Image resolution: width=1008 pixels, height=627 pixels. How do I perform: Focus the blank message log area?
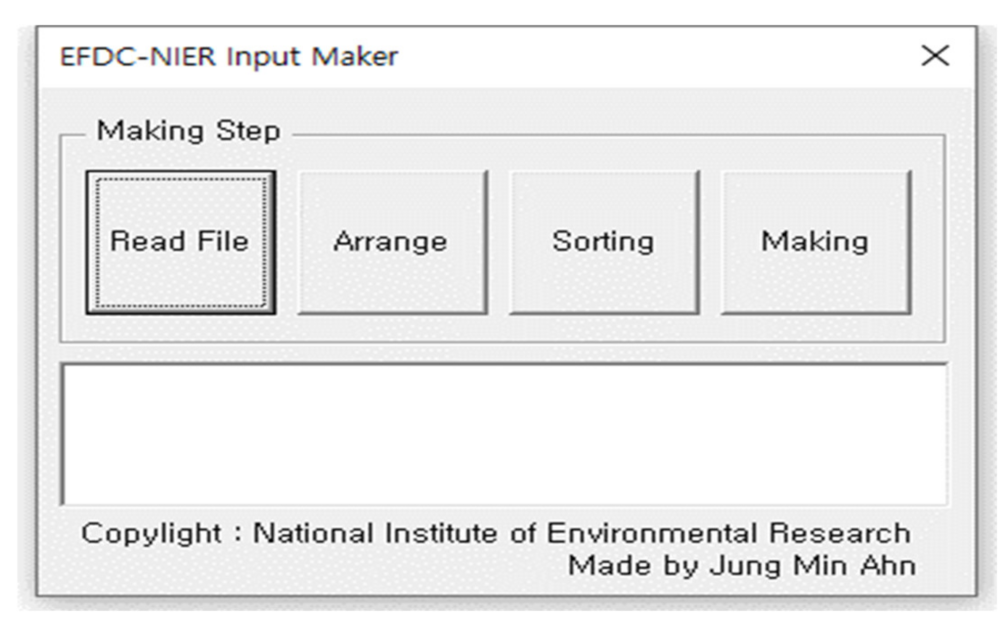click(x=504, y=434)
